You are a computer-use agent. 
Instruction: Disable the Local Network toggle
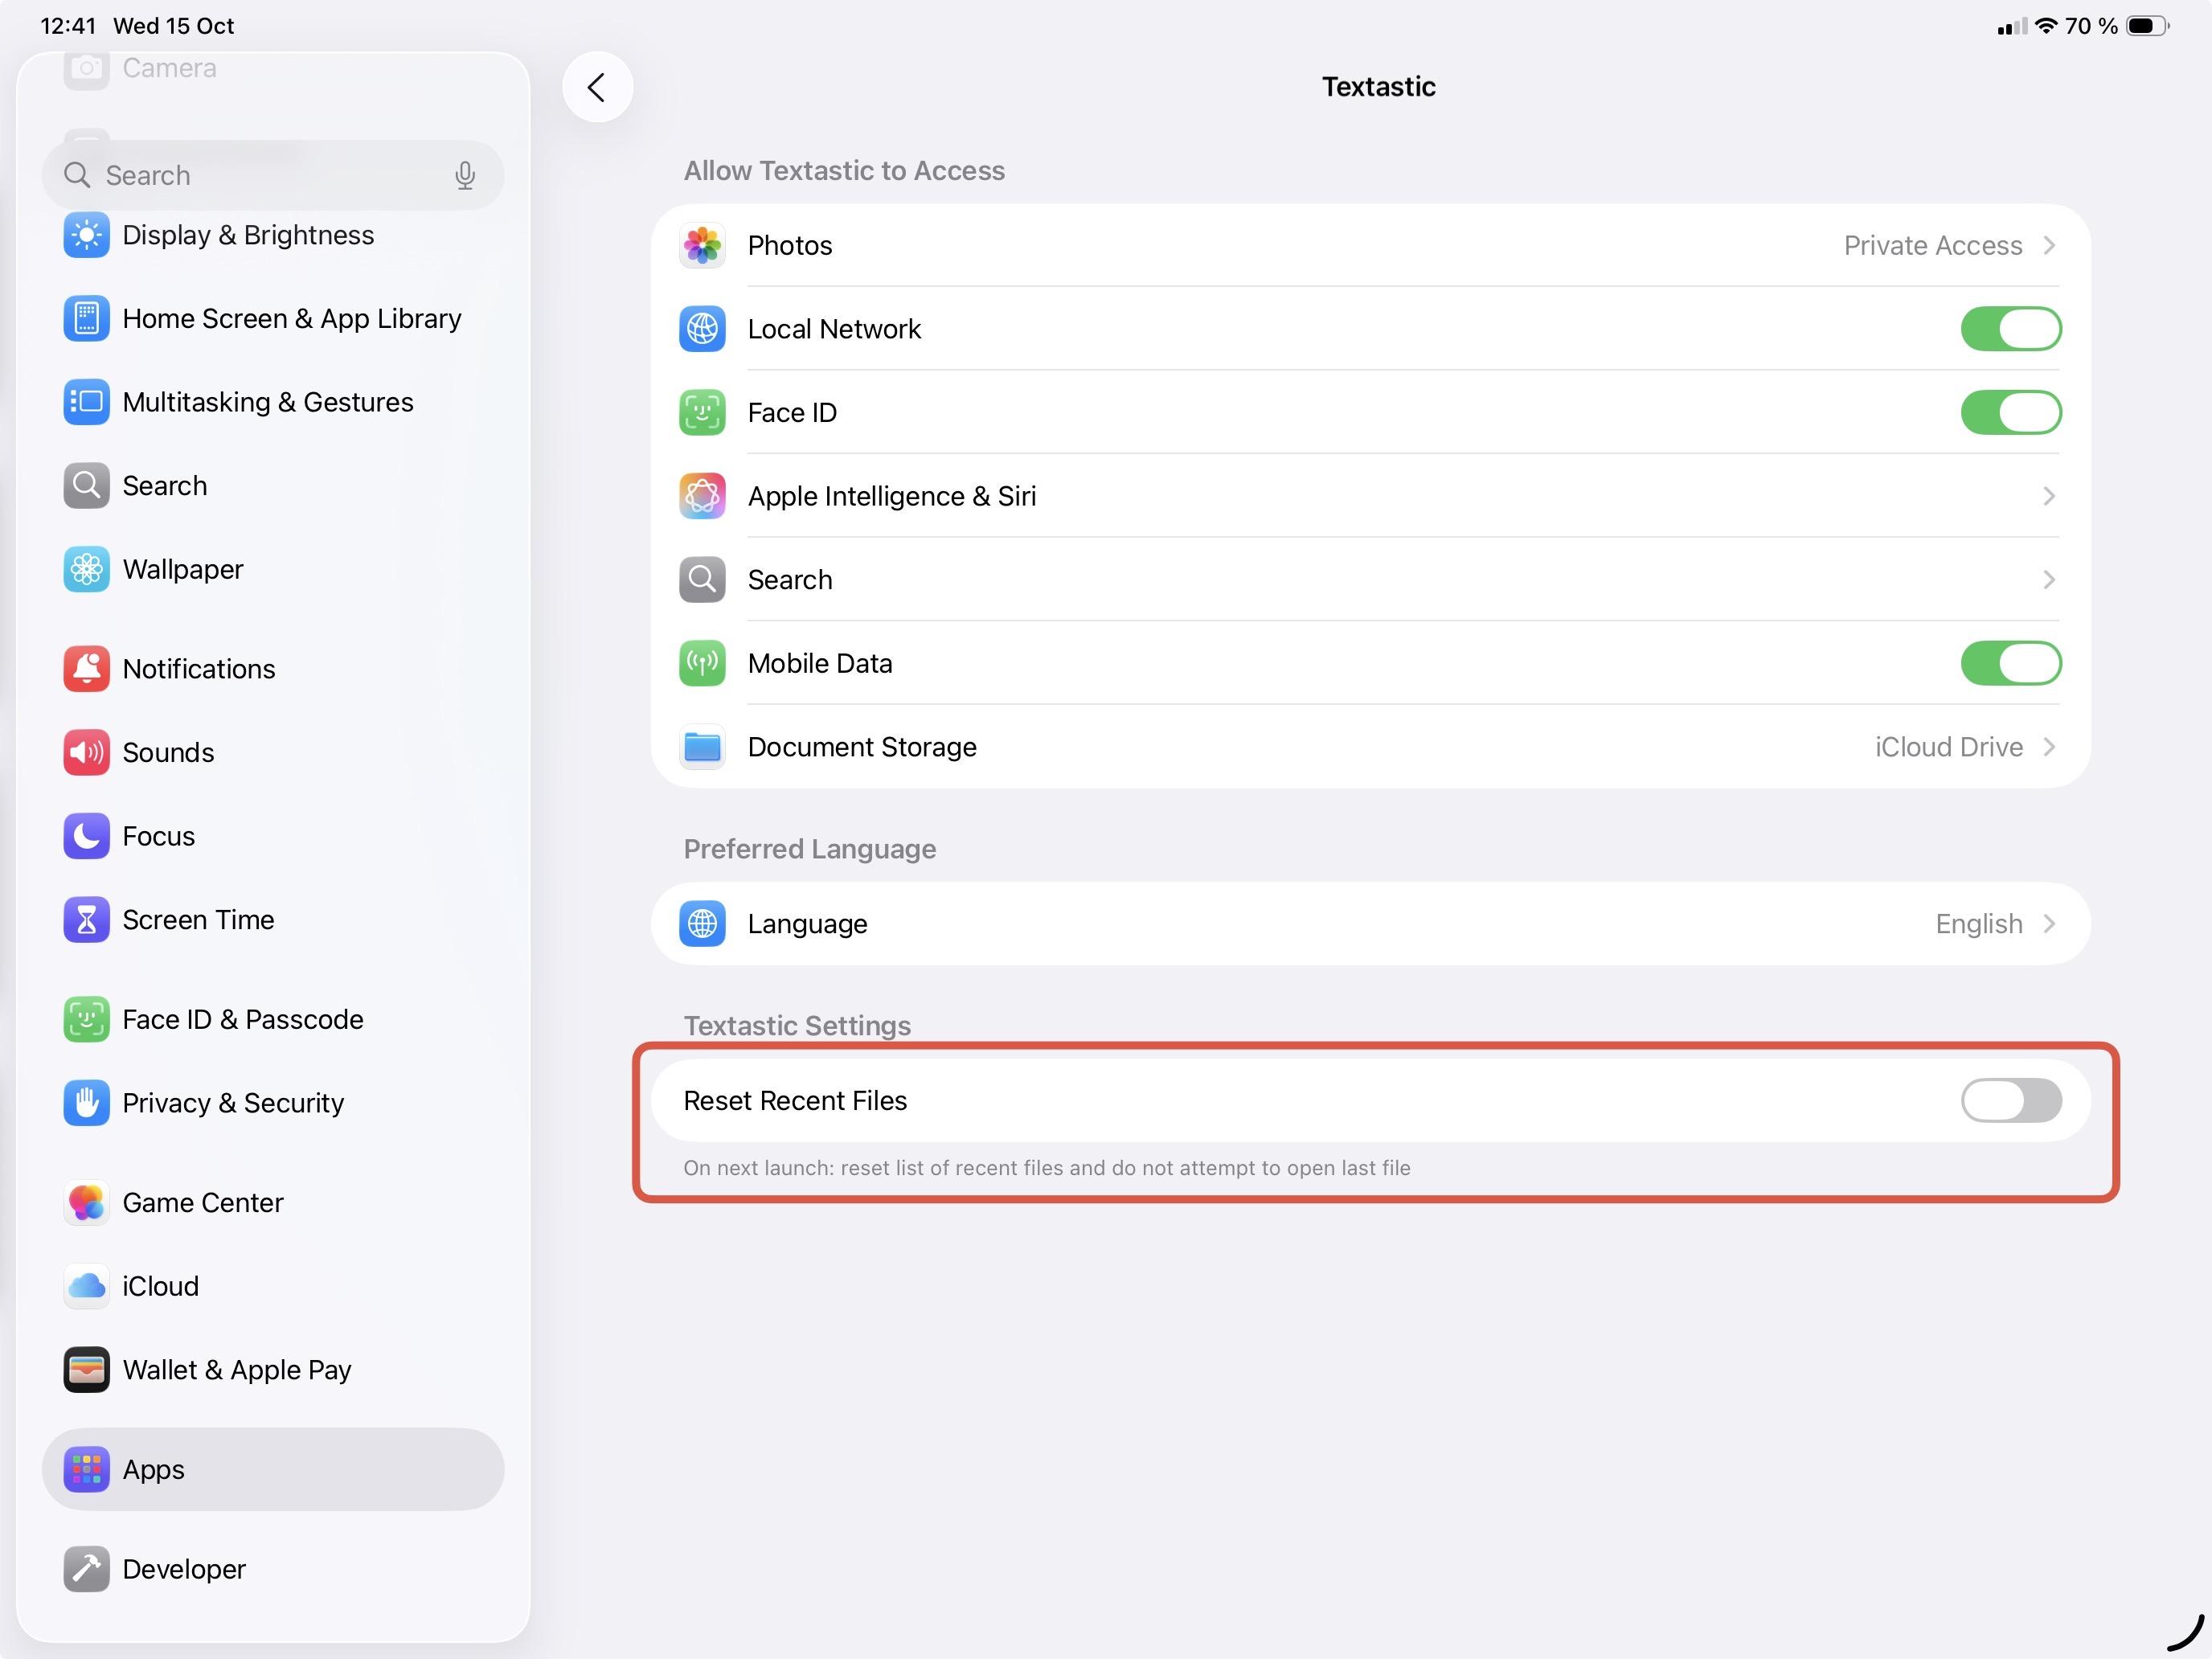click(x=2010, y=329)
